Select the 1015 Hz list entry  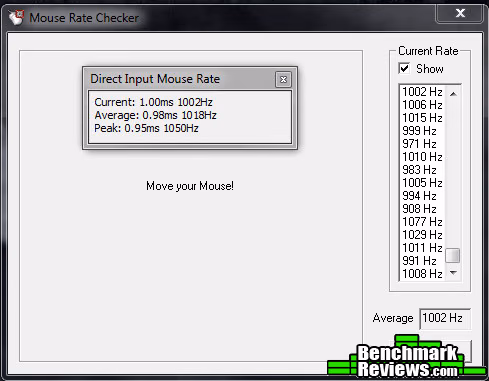click(422, 118)
